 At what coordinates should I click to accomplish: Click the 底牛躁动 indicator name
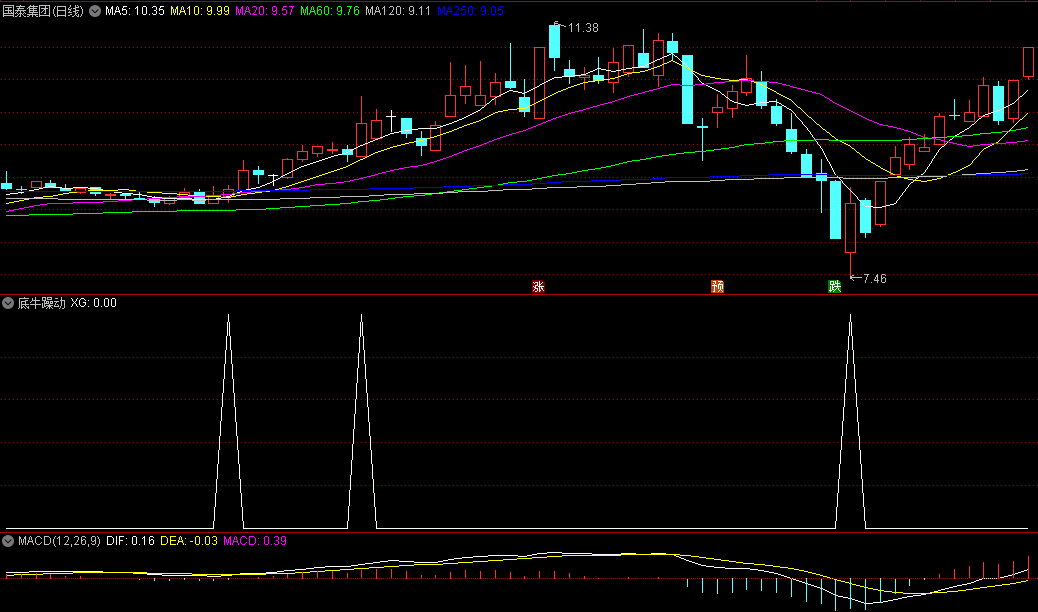coord(41,303)
